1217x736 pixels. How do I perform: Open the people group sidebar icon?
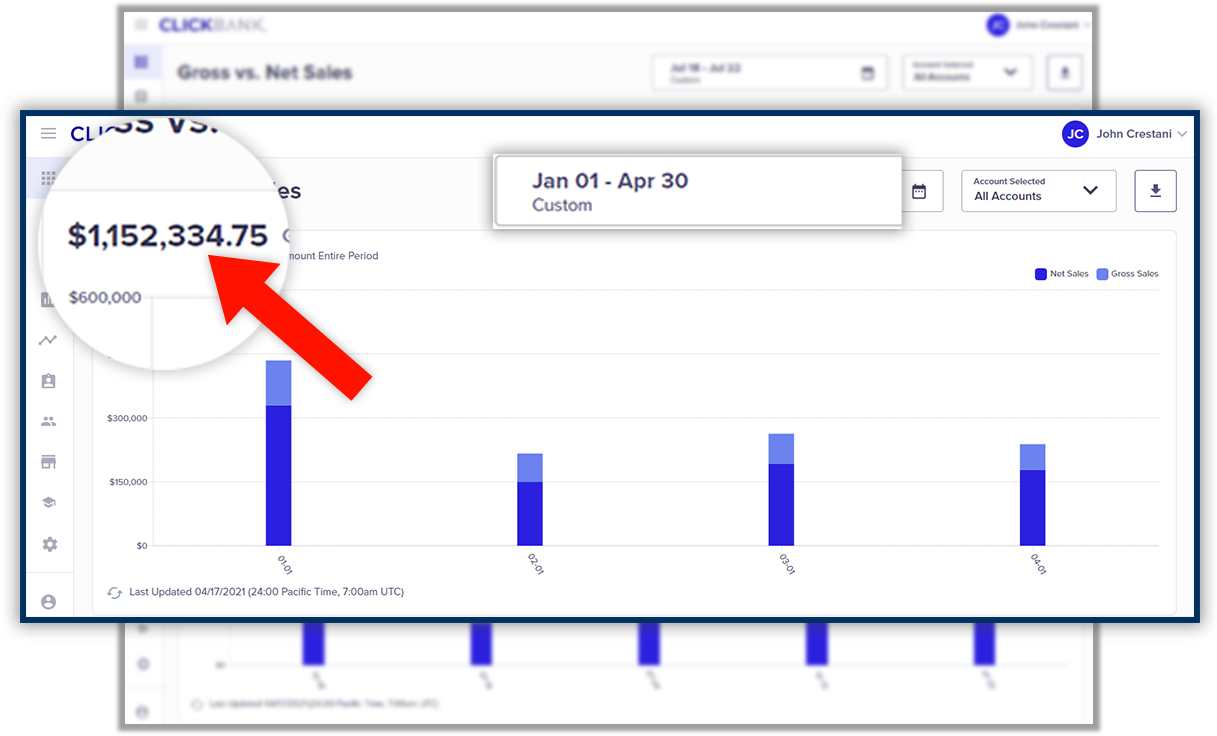[48, 421]
